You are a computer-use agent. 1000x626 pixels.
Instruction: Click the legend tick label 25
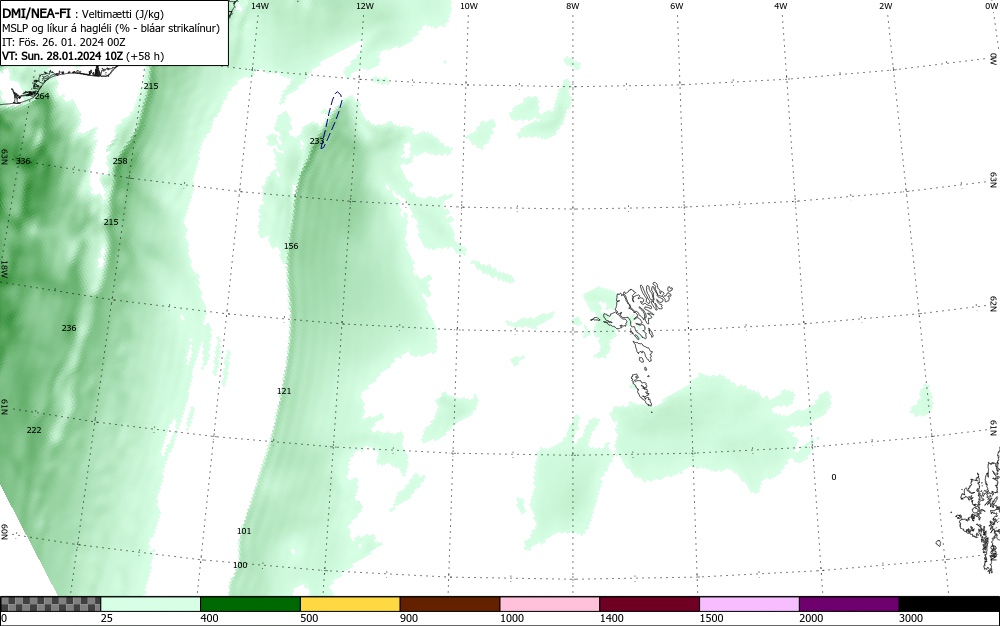click(107, 618)
